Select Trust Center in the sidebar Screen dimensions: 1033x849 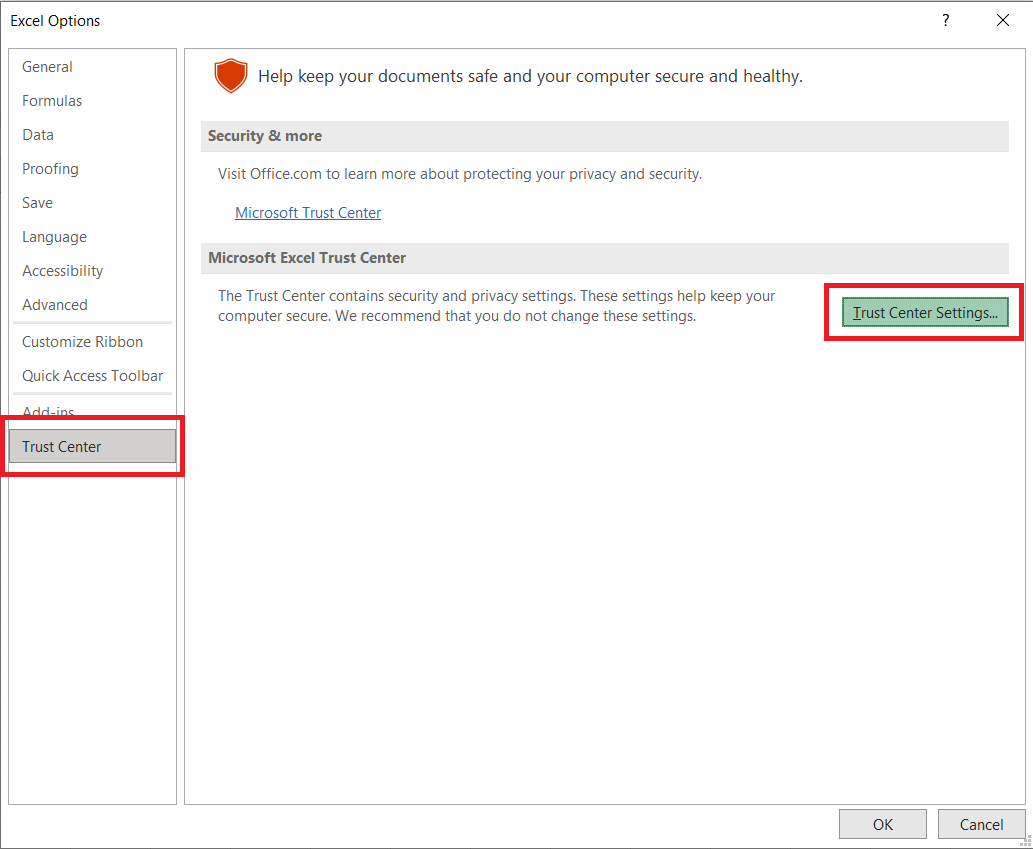click(x=62, y=447)
